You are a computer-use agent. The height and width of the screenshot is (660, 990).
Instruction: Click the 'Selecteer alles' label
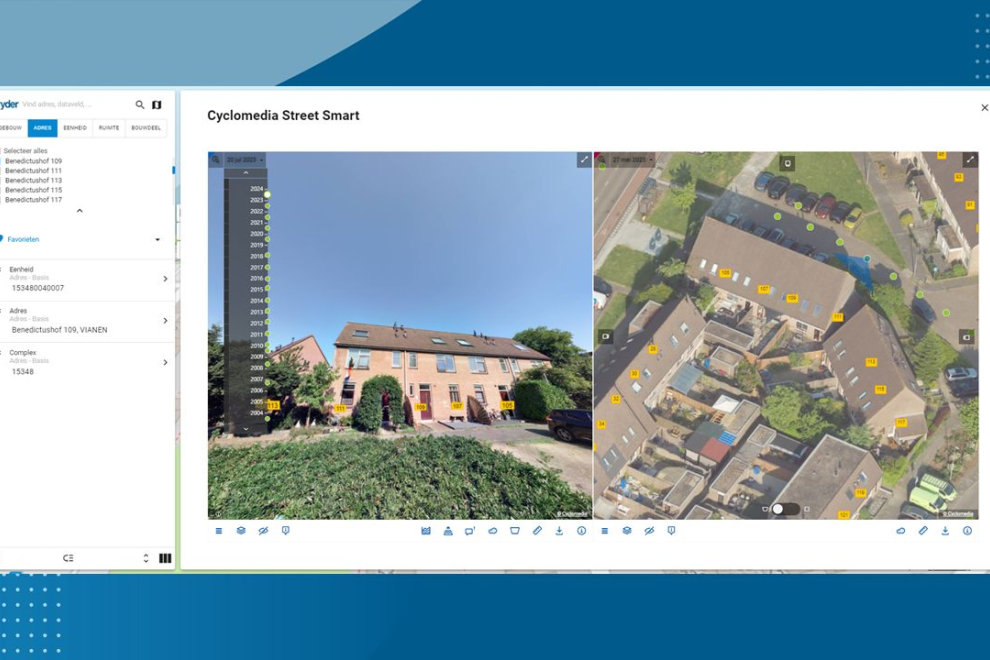pos(25,151)
